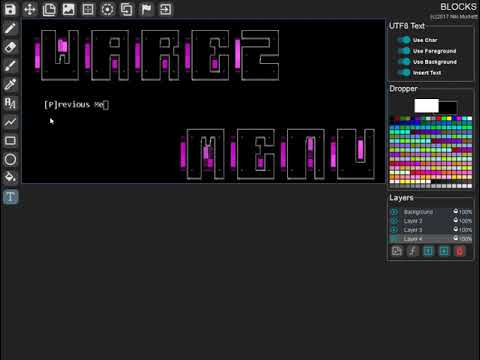Click the Layer 3 100% opacity control
The width and height of the screenshot is (480, 360).
(462, 230)
